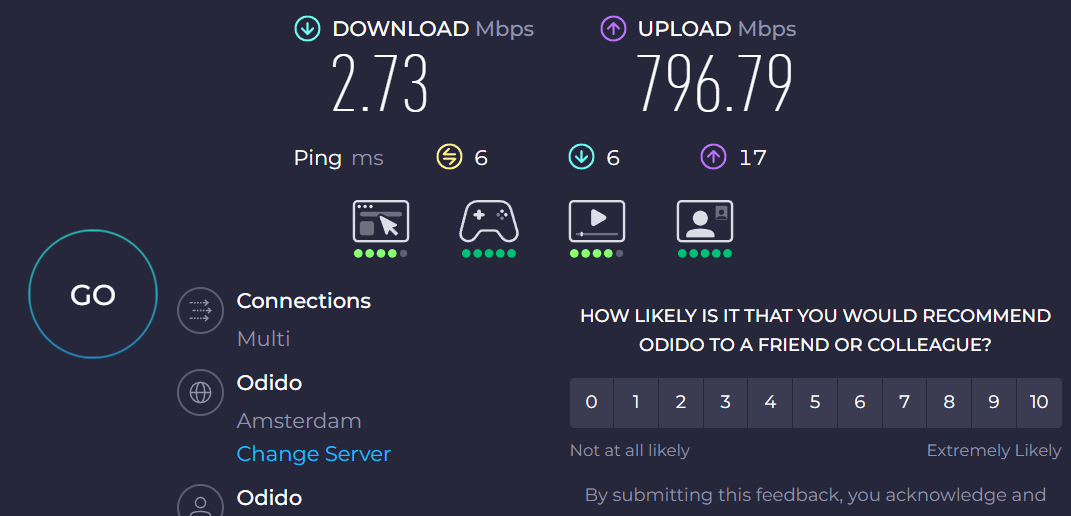This screenshot has height=516, width=1071.
Task: Pick score 7 for recommending Odido
Action: 904,403
